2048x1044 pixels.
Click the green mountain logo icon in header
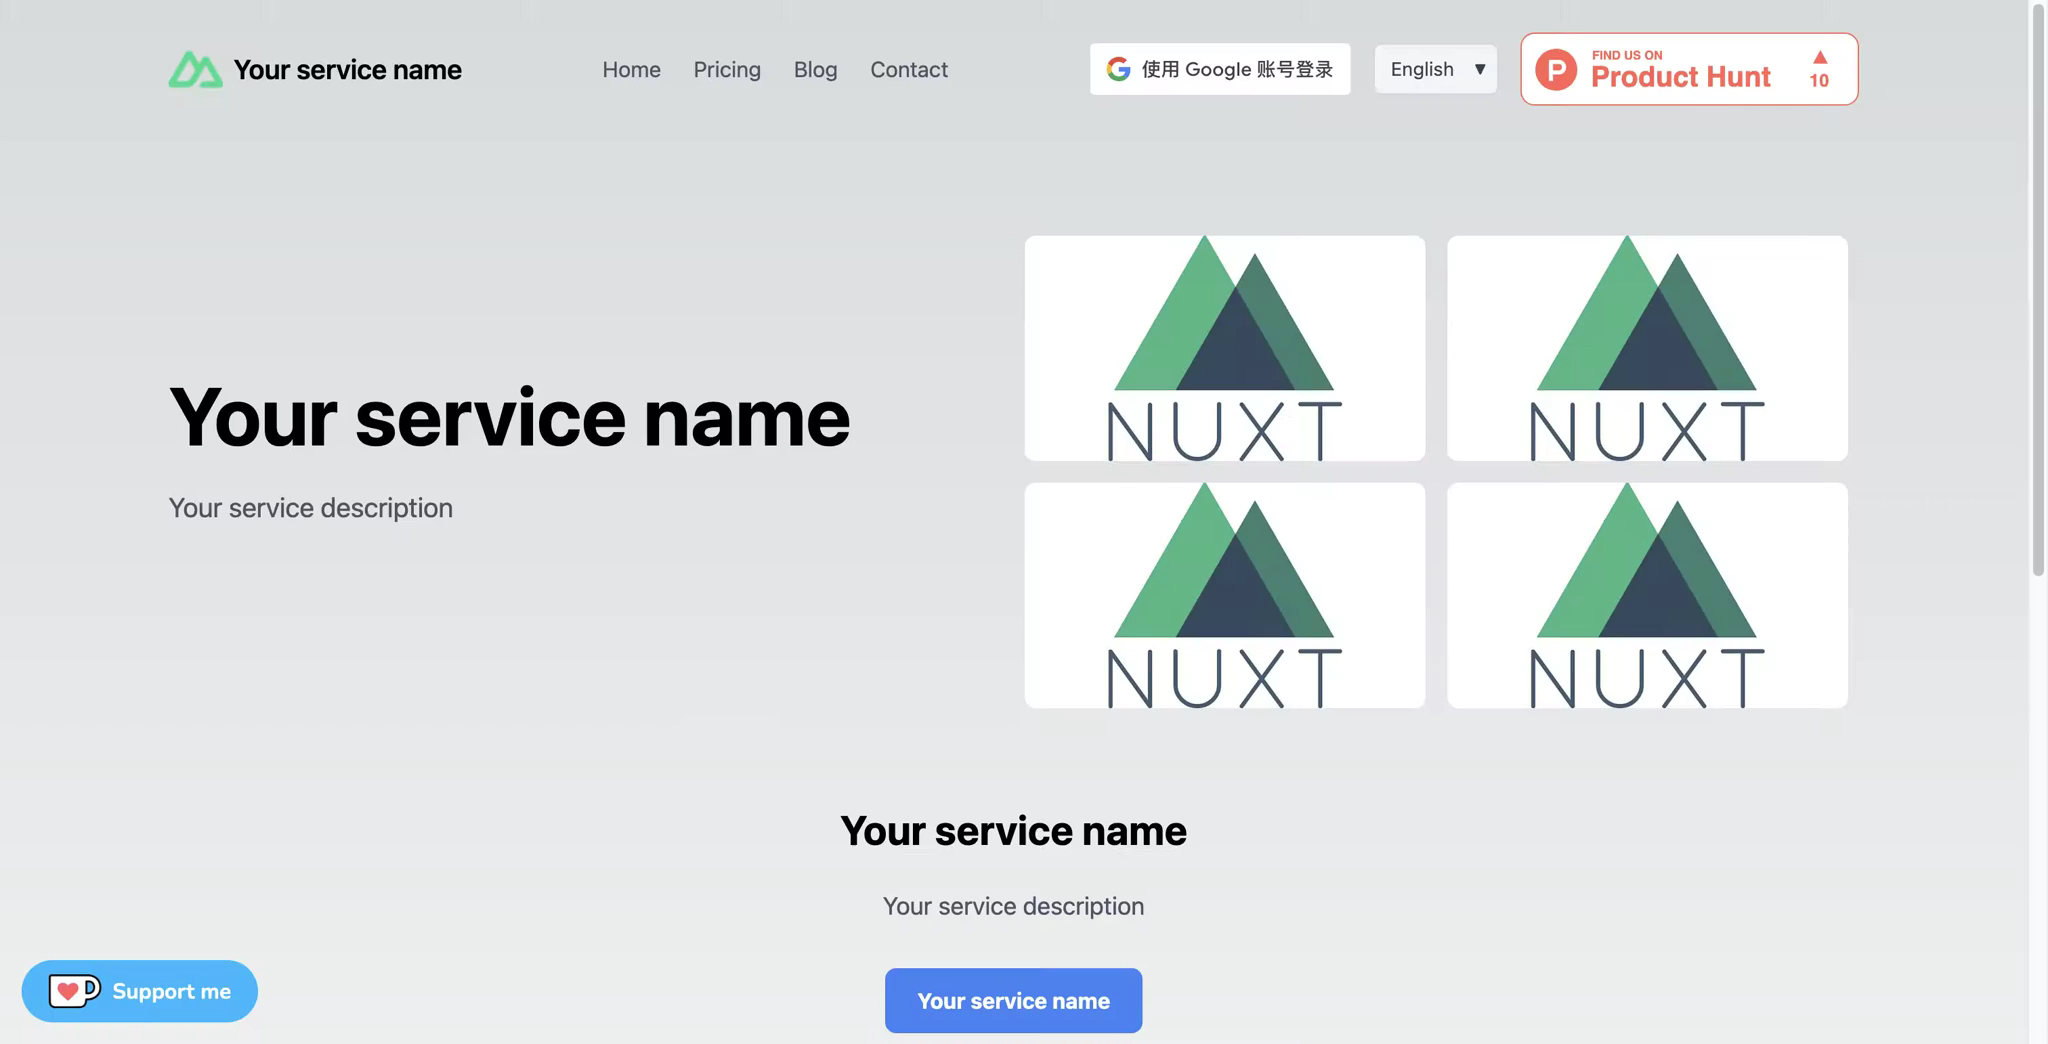[x=195, y=70]
